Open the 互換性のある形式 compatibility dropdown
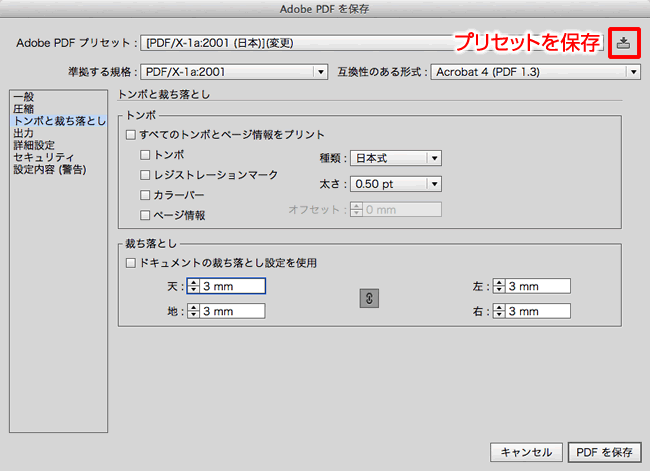Viewport: 650px width, 471px height. point(536,72)
